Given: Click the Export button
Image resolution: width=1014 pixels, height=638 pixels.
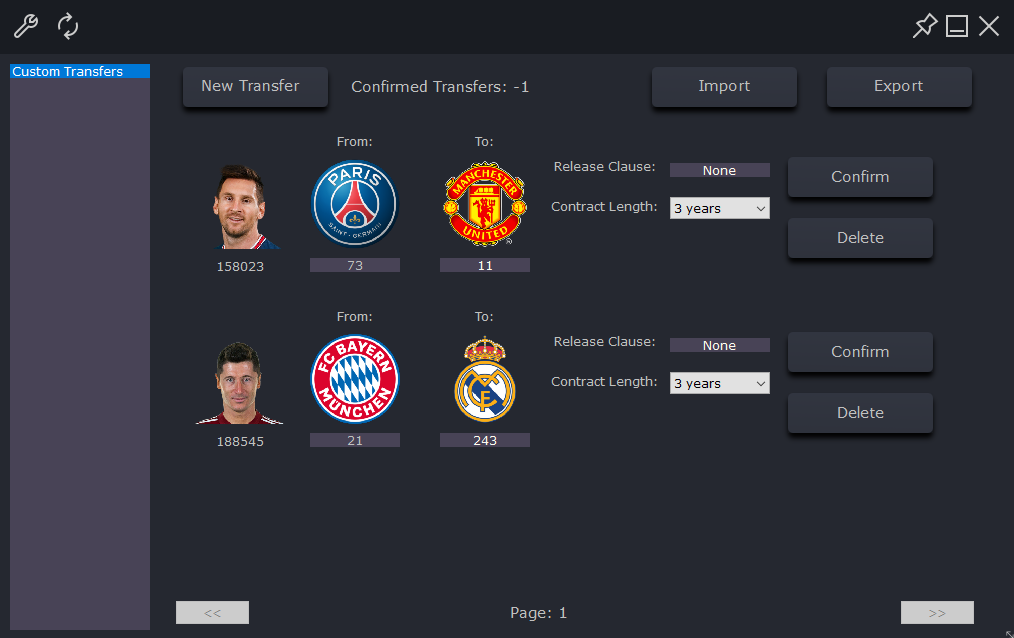Looking at the screenshot, I should tap(899, 87).
